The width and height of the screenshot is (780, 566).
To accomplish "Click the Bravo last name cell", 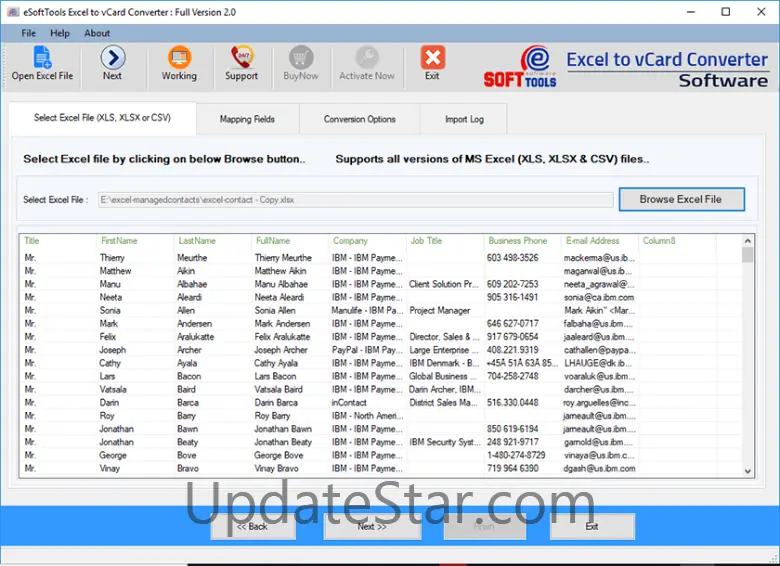I will pos(188,469).
